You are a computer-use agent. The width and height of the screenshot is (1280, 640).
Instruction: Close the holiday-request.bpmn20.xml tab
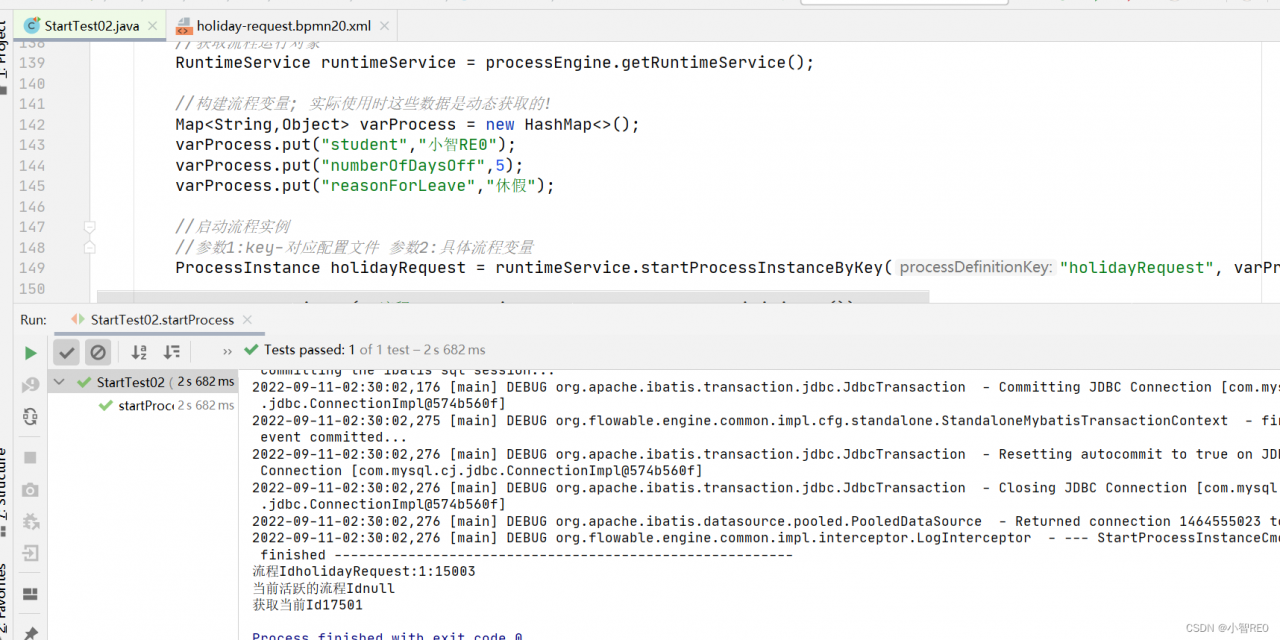(x=386, y=26)
